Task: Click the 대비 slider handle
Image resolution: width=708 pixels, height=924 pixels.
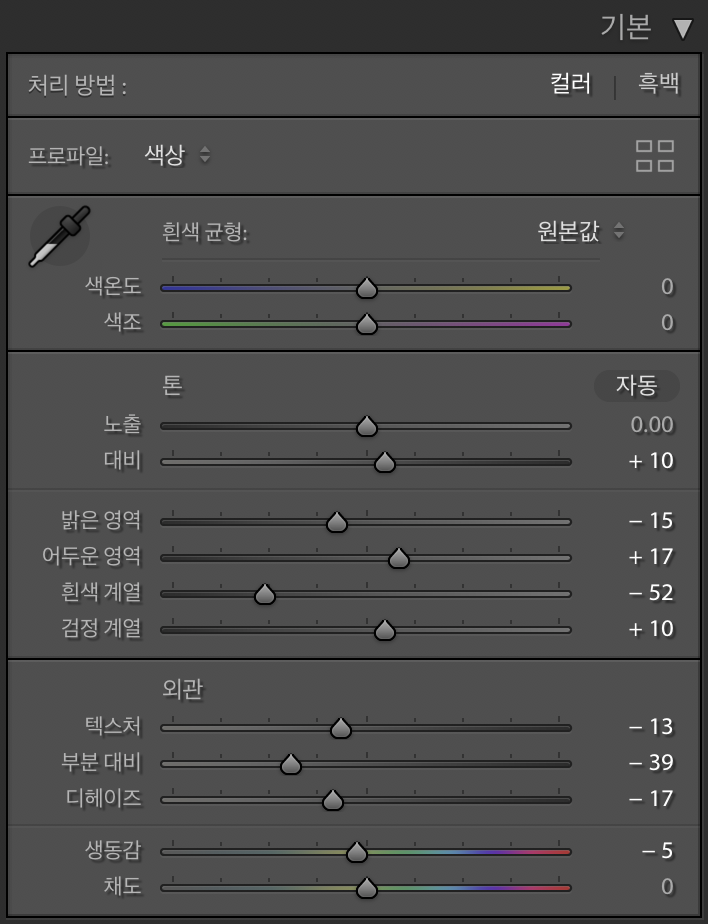Action: [385, 462]
